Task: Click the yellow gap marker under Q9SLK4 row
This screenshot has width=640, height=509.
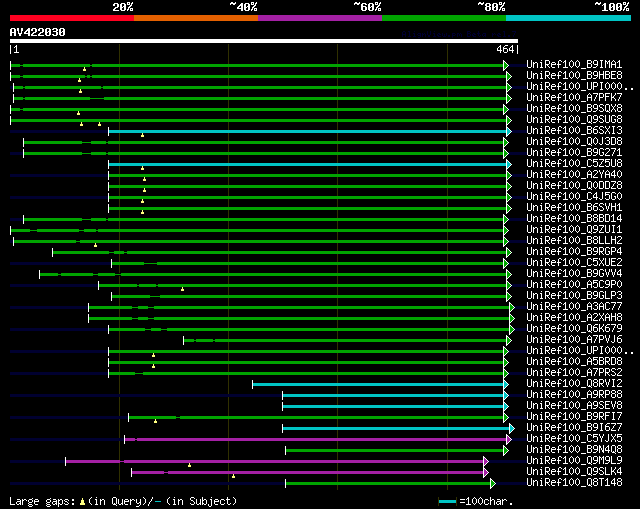Action: [x=233, y=476]
